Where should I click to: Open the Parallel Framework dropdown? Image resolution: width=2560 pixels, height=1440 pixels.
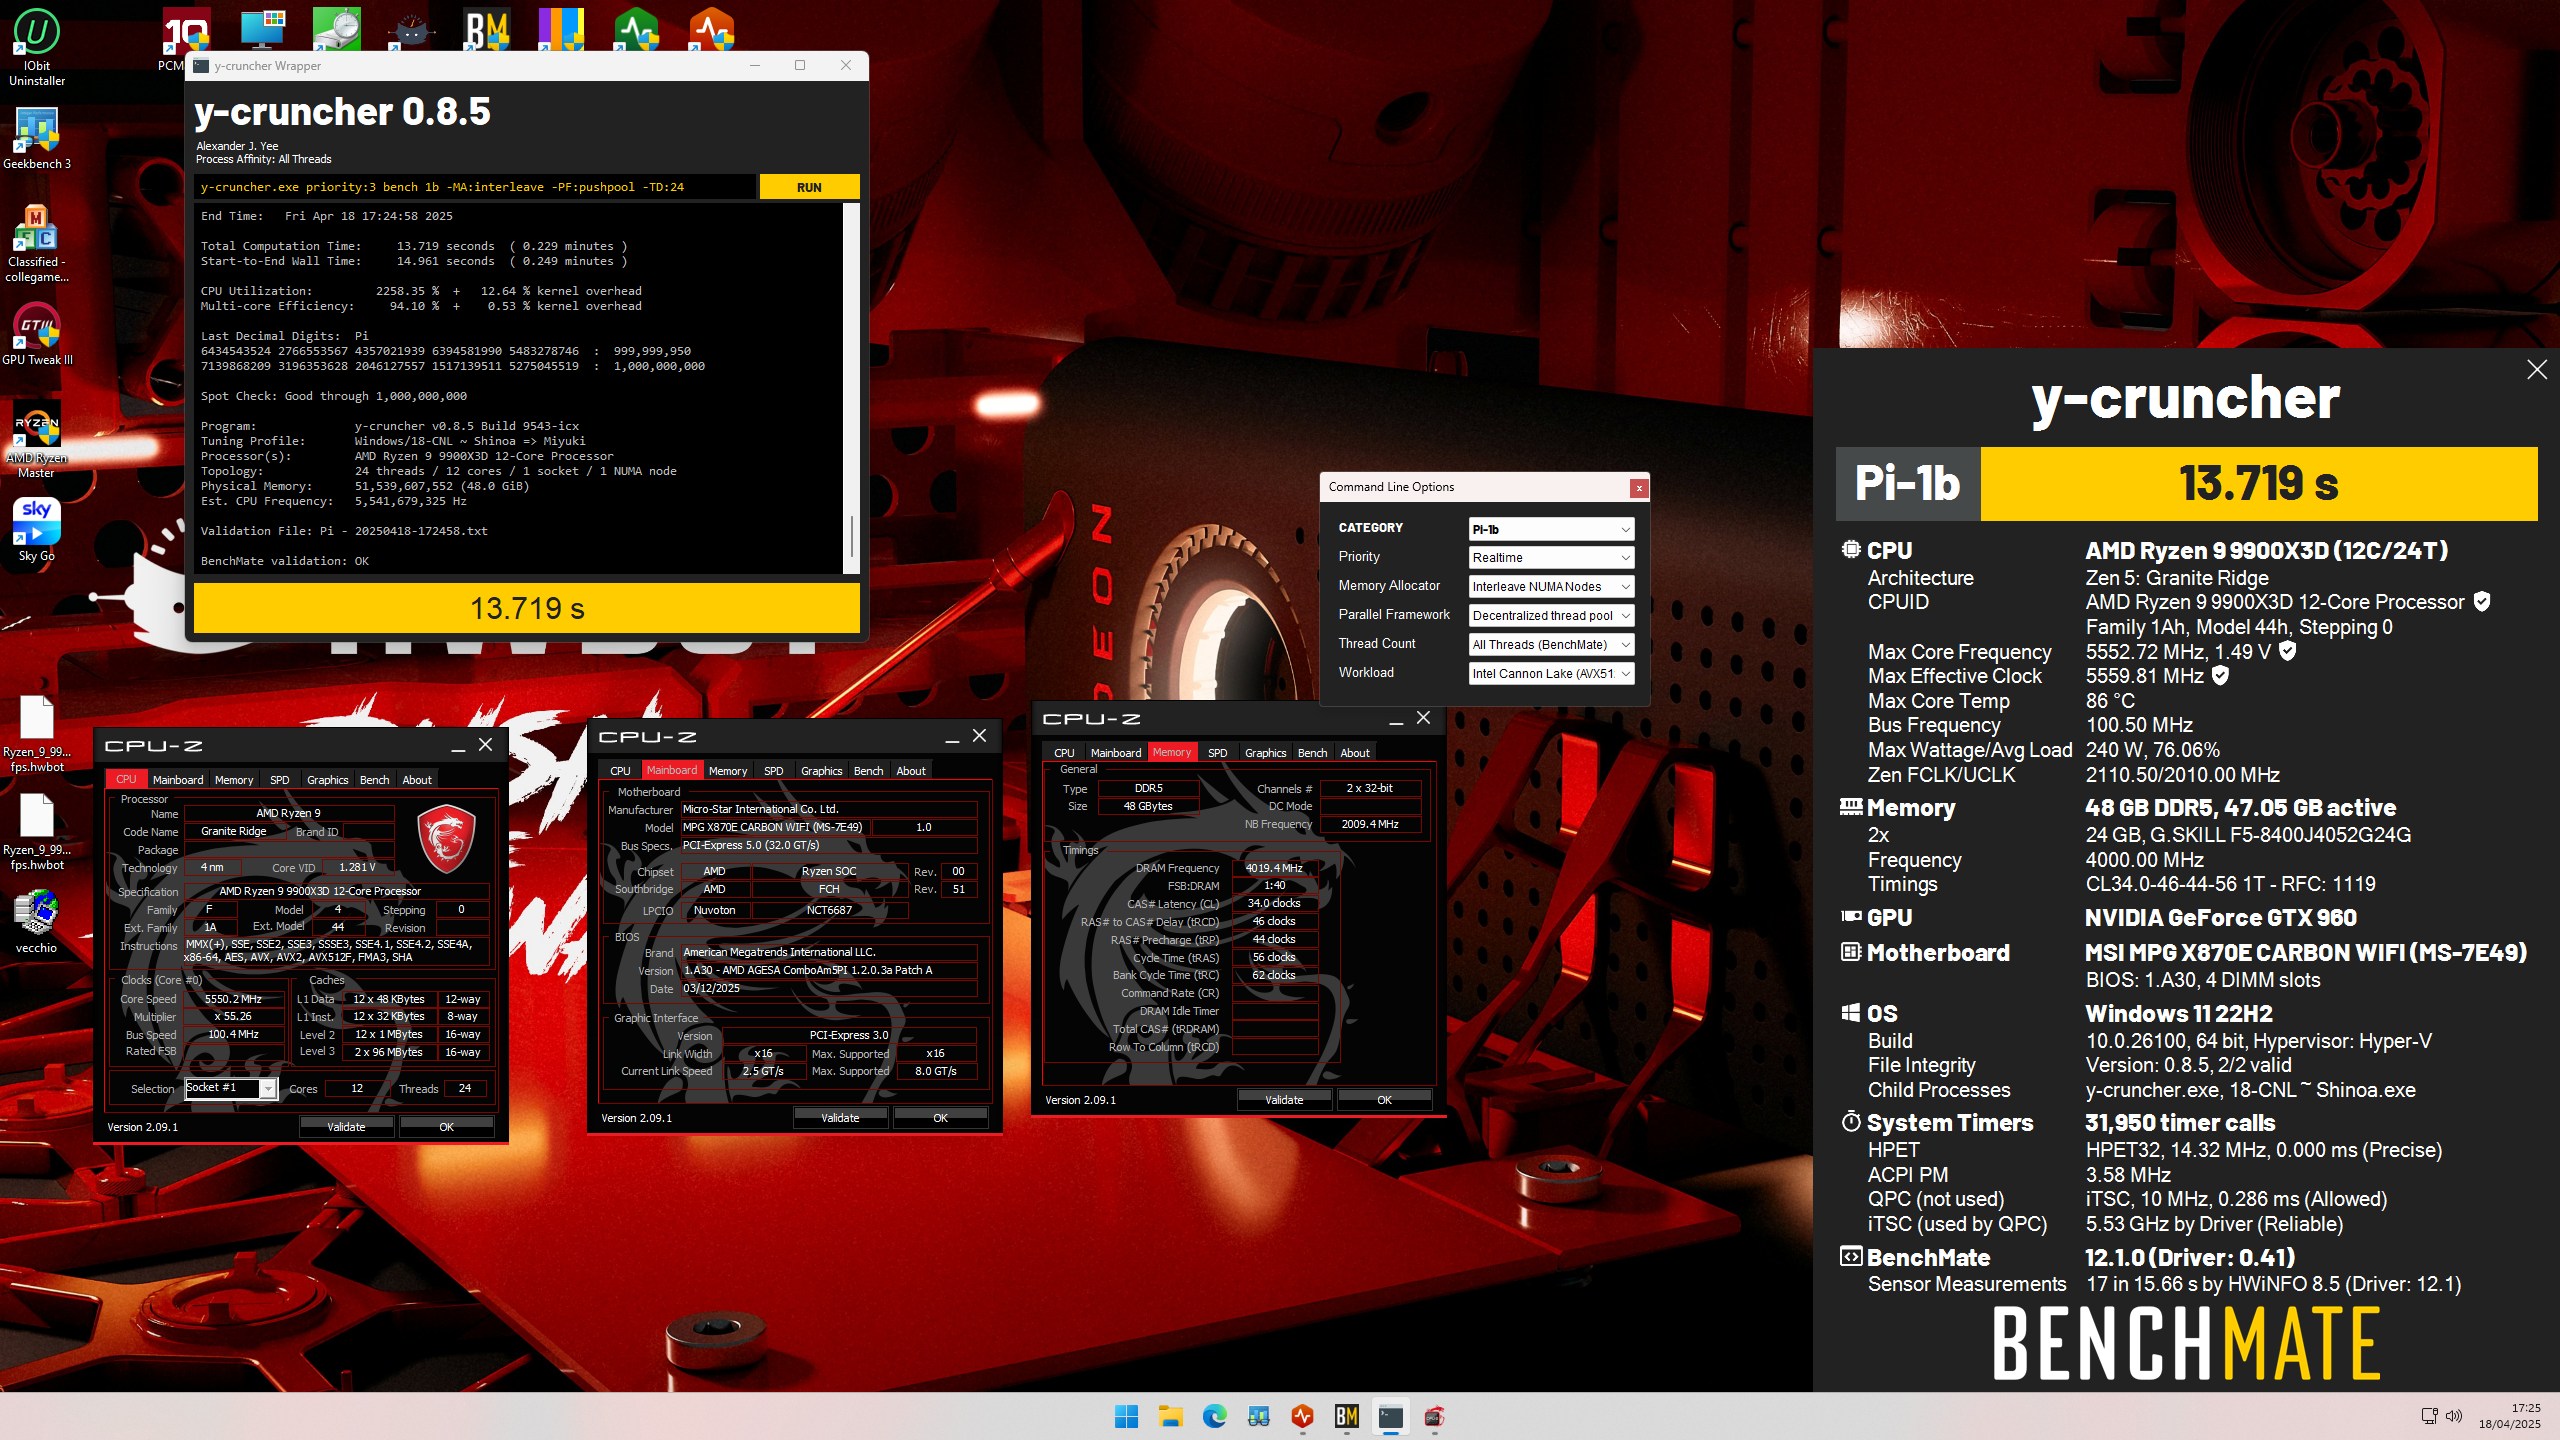point(1551,616)
